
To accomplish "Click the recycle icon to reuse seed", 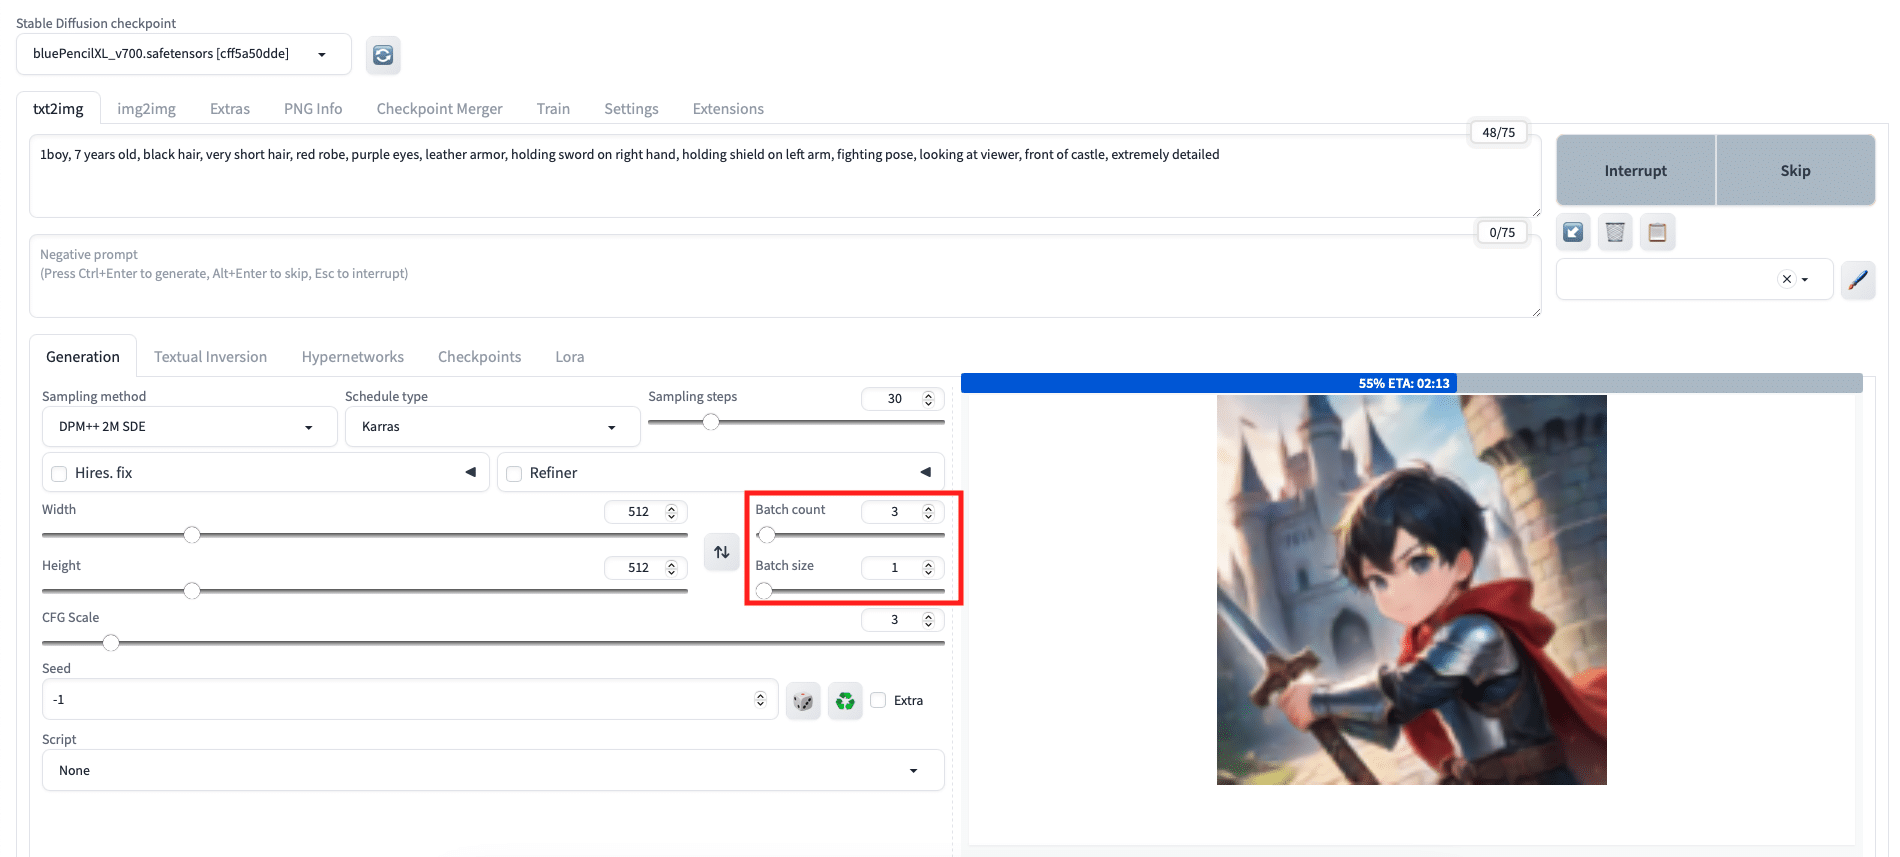I will (x=845, y=701).
